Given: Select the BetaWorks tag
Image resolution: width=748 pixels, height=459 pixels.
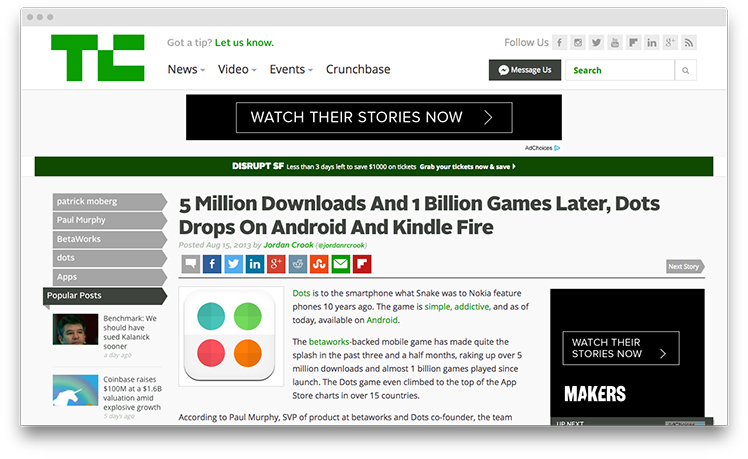Looking at the screenshot, I should pos(110,239).
